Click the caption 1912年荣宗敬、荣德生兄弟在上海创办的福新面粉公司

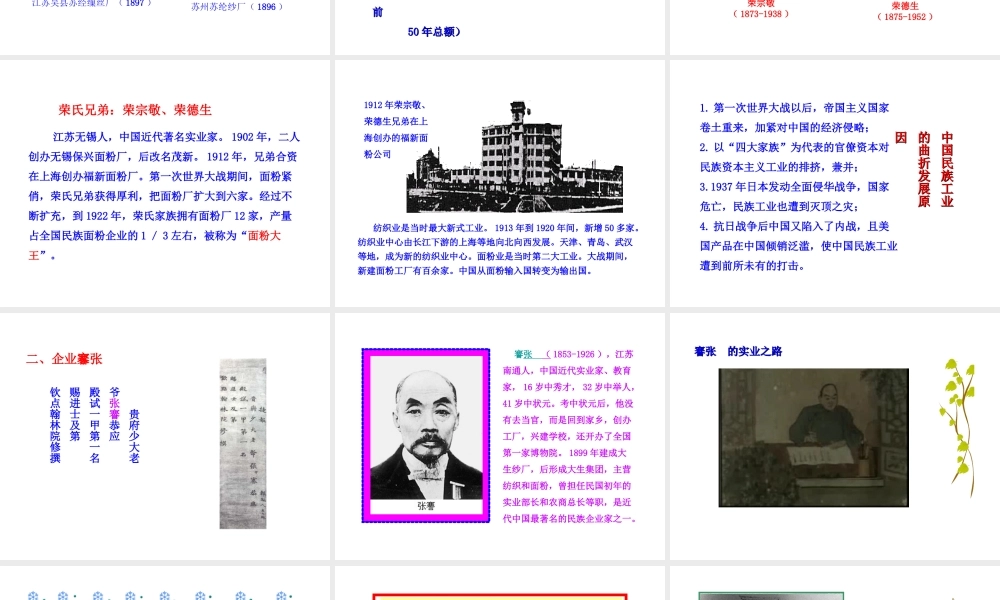395,129
